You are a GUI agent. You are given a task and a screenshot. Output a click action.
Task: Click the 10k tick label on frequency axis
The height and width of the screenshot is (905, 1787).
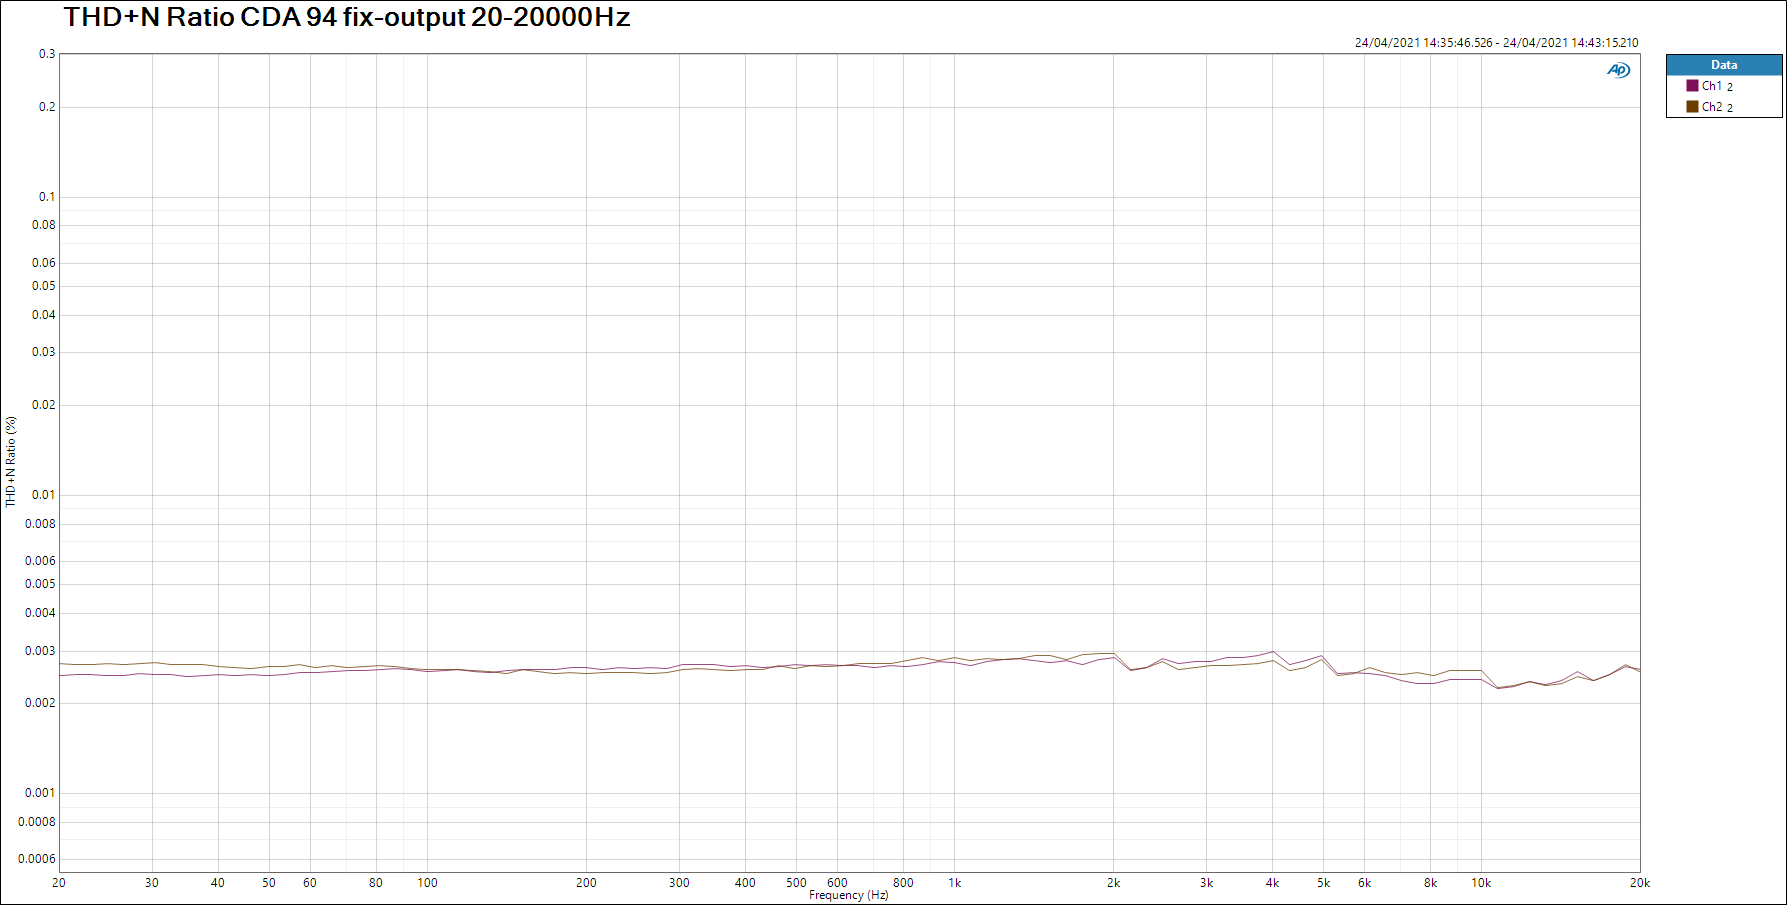[x=1480, y=883]
